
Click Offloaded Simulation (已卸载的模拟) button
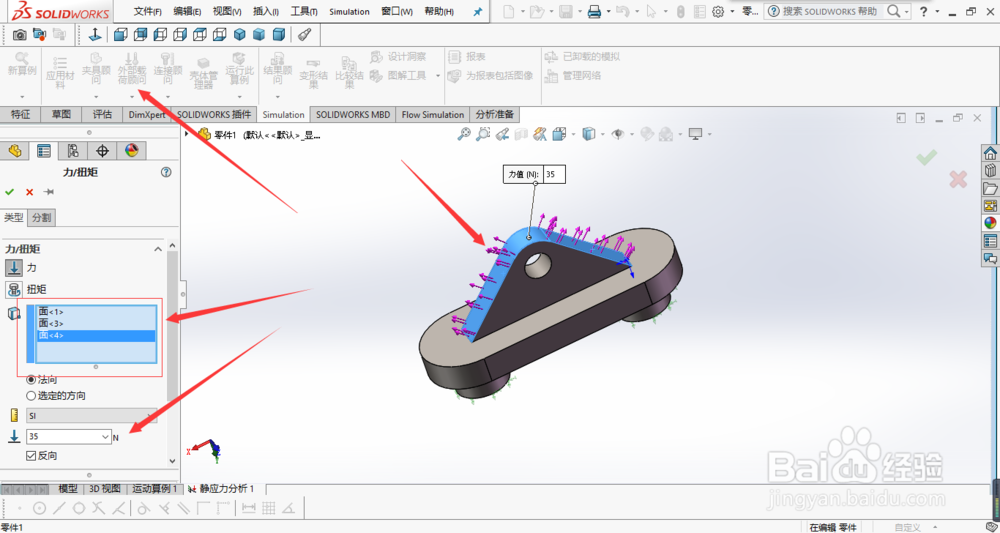point(582,57)
